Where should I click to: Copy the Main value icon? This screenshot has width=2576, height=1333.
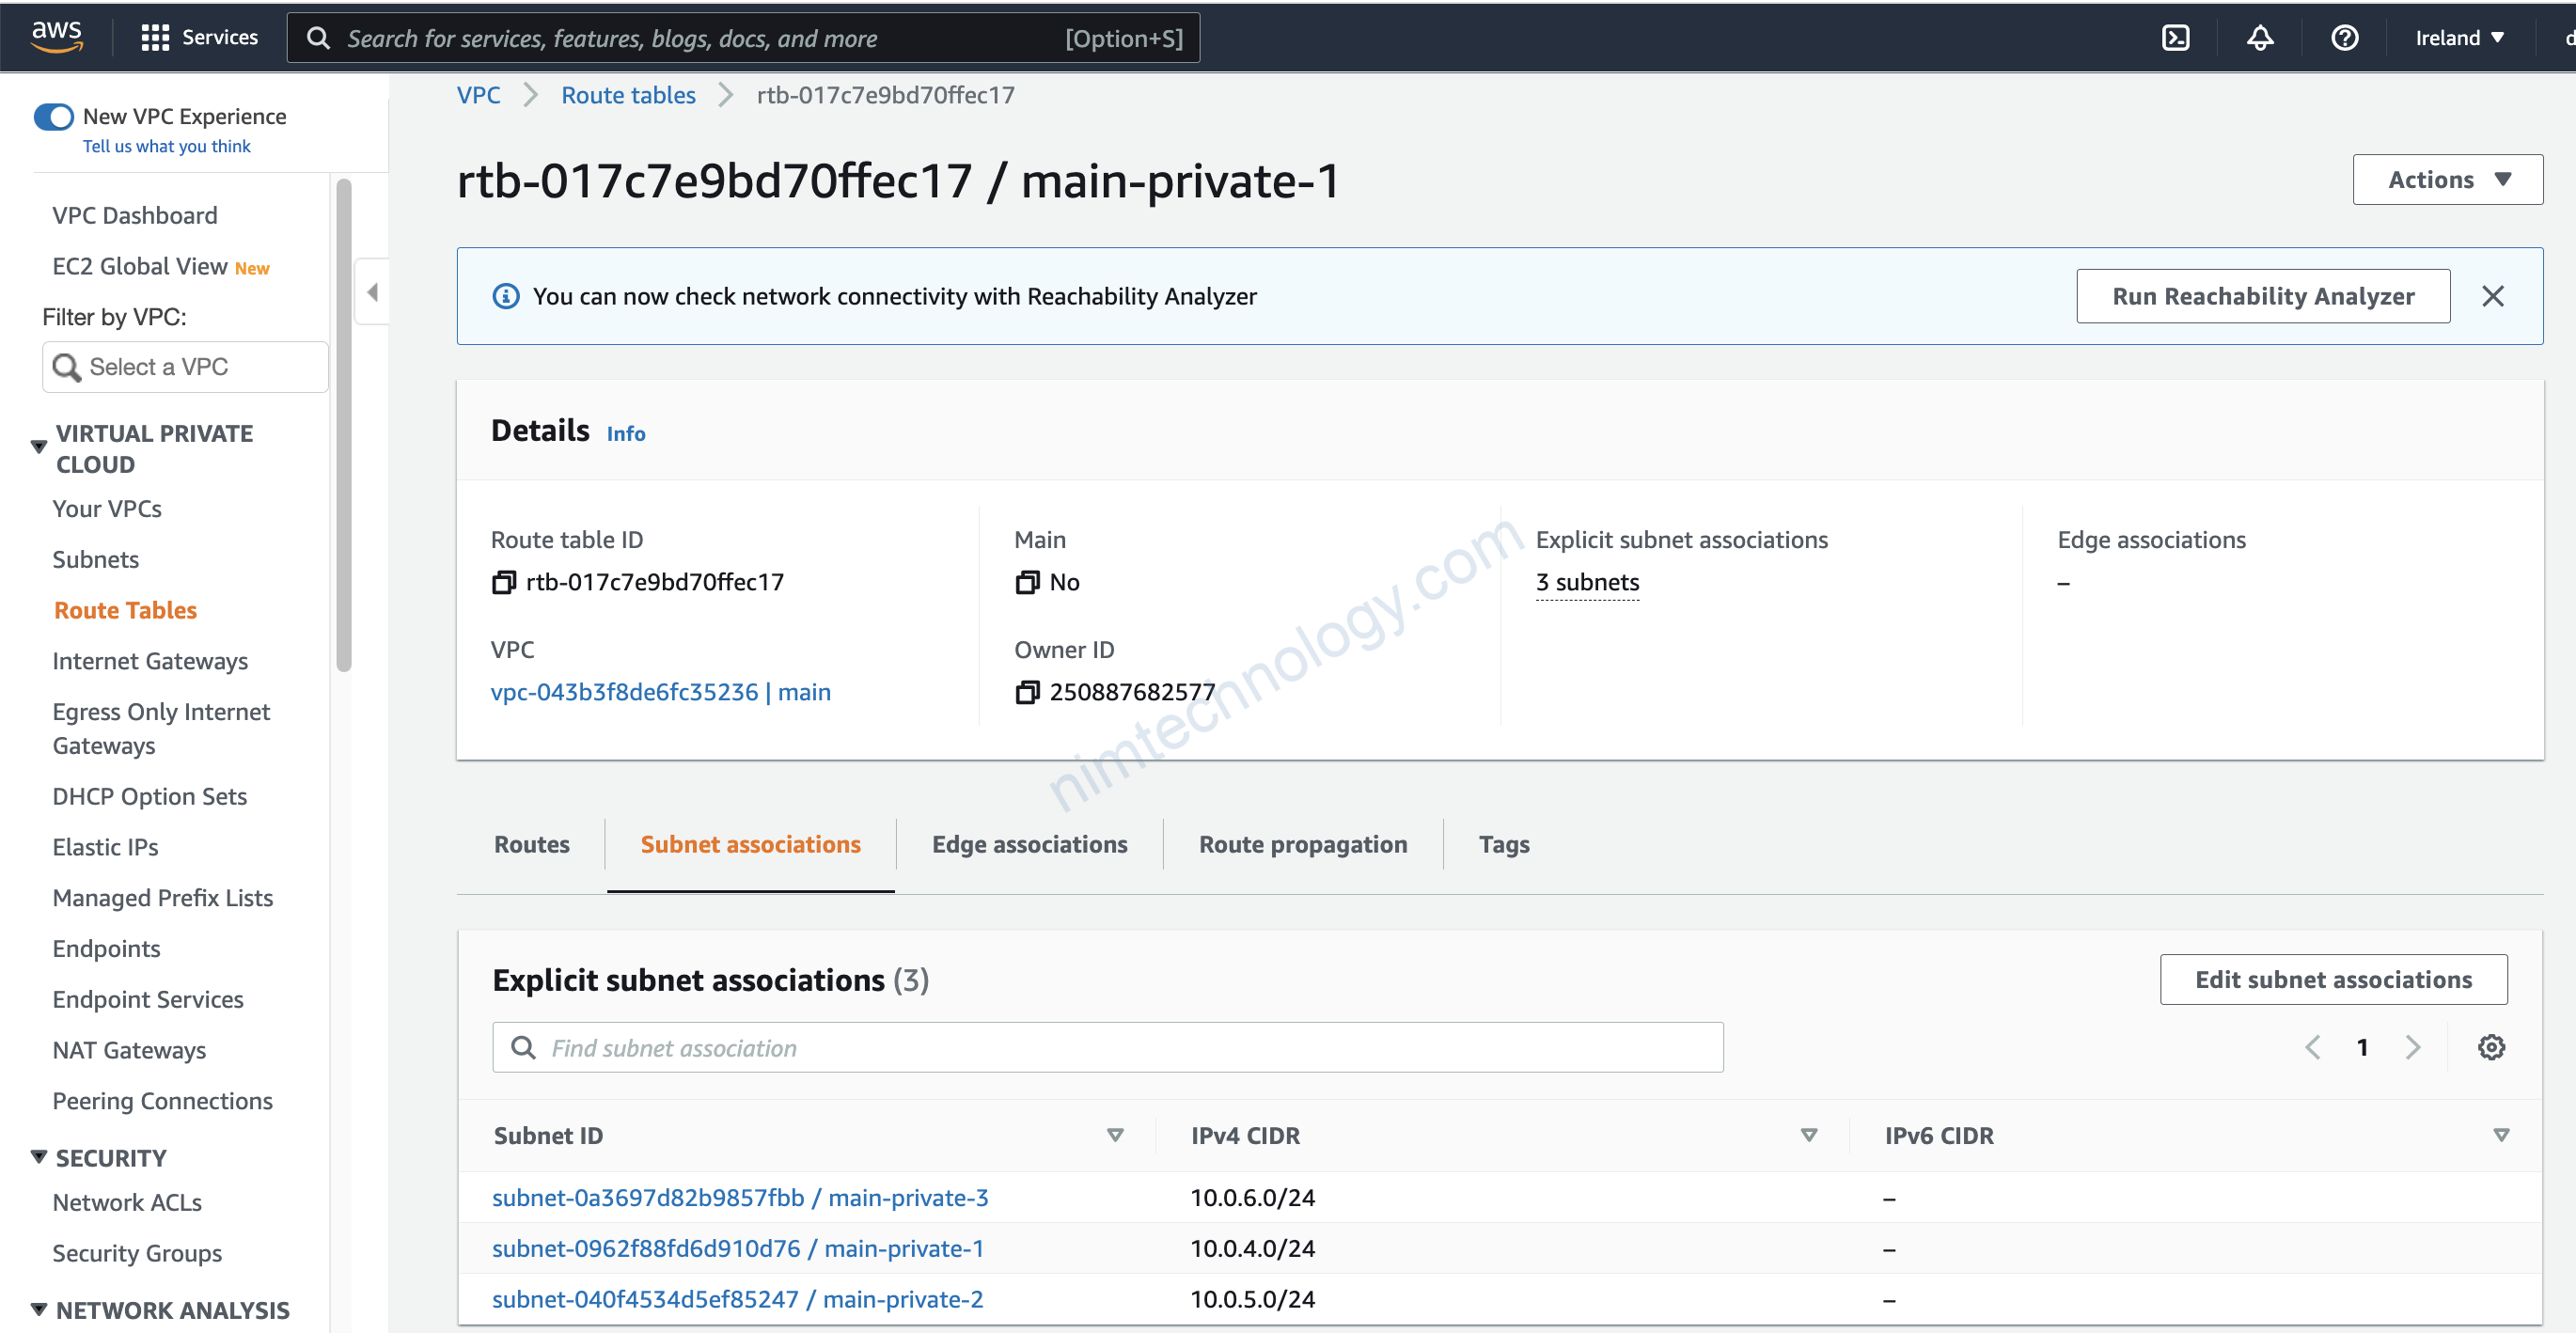point(1027,582)
